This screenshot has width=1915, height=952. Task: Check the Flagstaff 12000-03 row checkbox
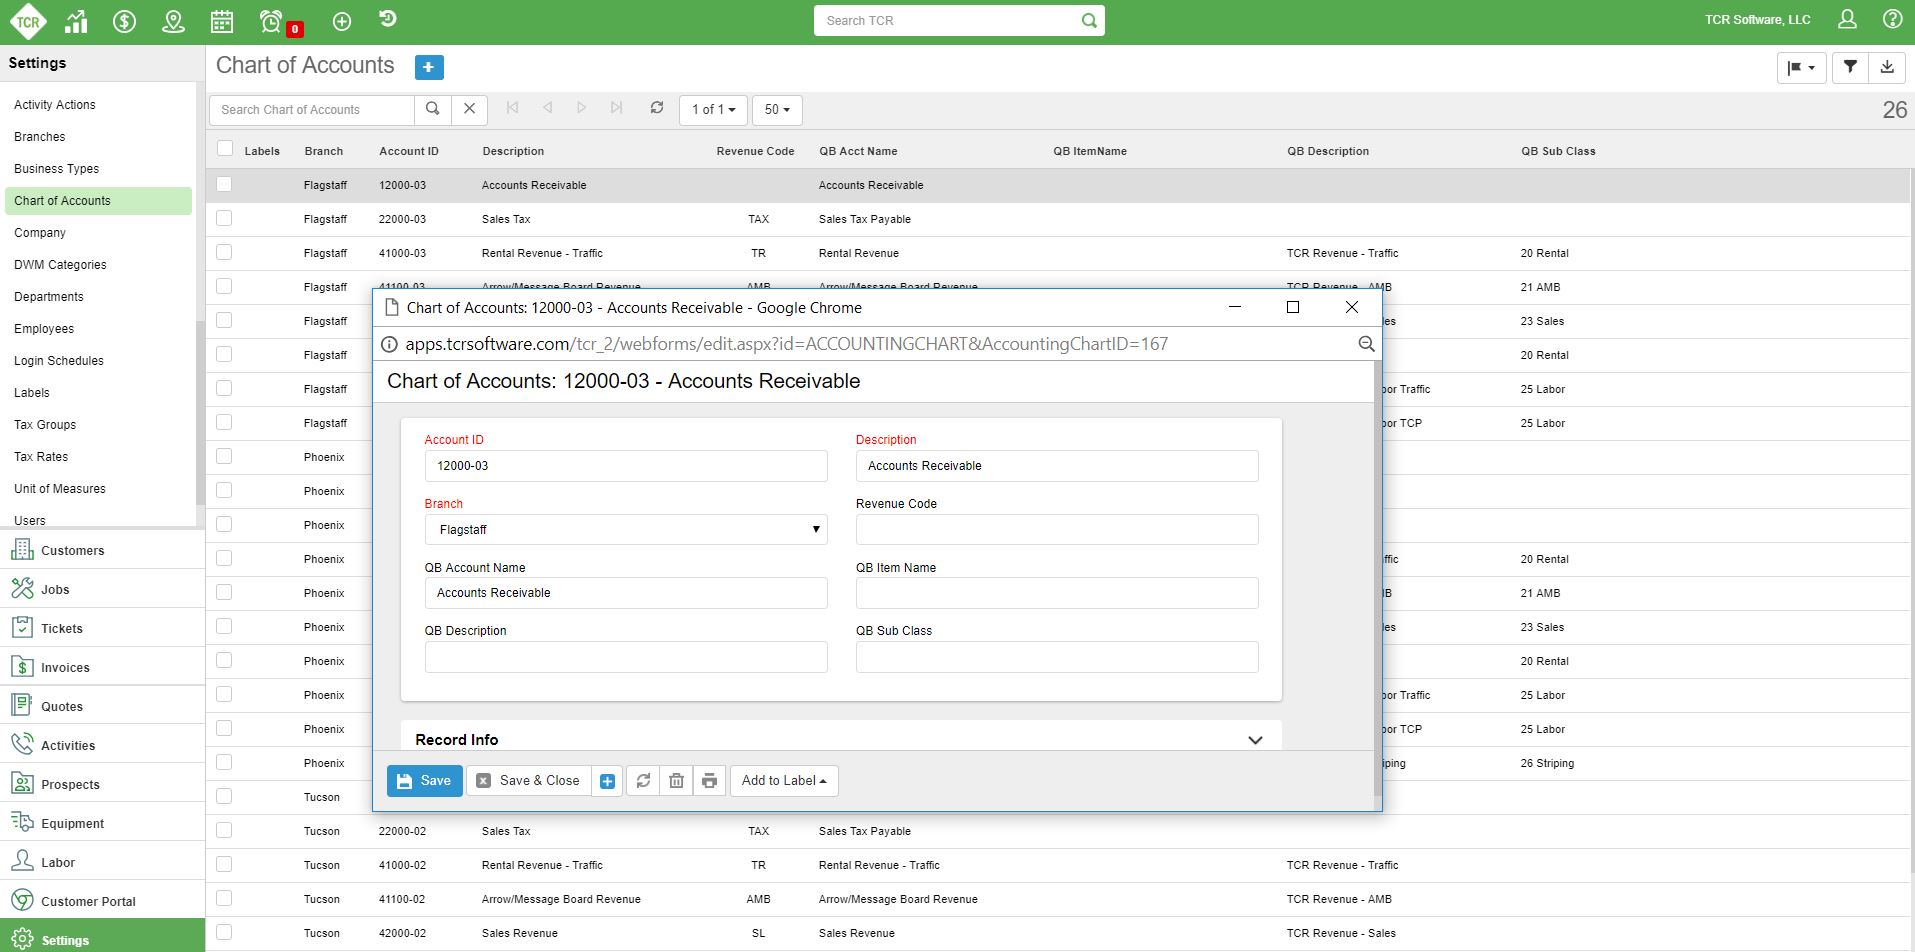coord(224,184)
